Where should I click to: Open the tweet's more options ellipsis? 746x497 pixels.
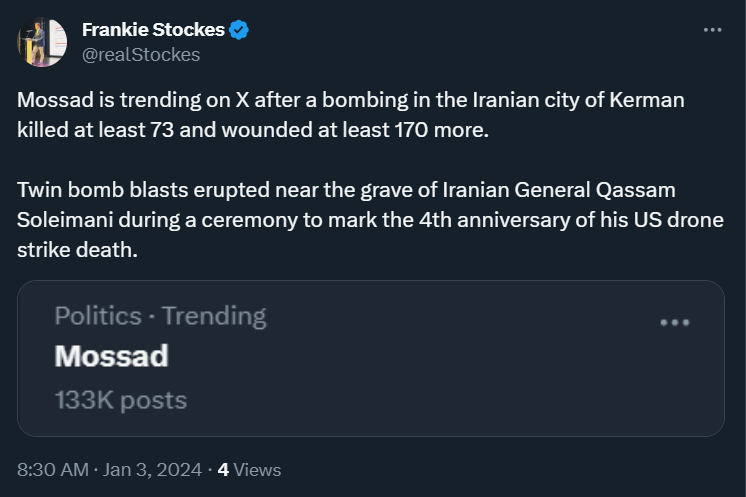712,30
